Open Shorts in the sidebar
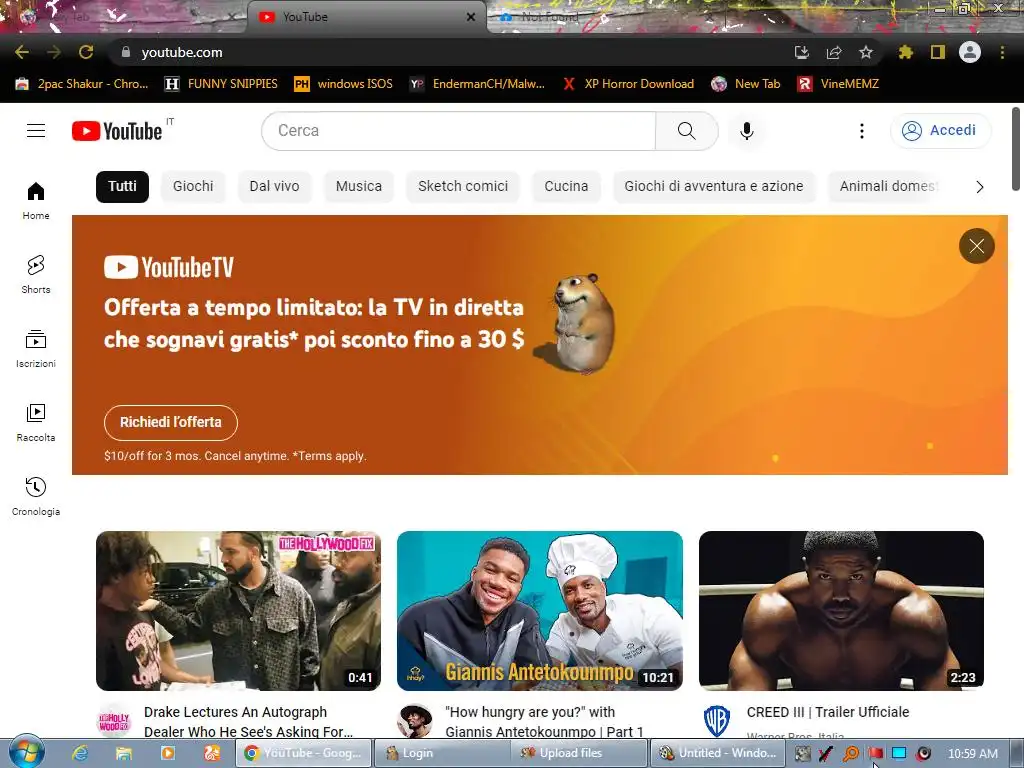 [x=36, y=274]
